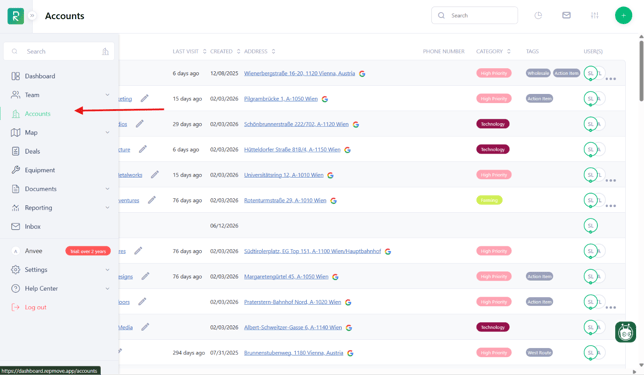The width and height of the screenshot is (644, 375).
Task: Click Farming category tag
Action: click(489, 200)
